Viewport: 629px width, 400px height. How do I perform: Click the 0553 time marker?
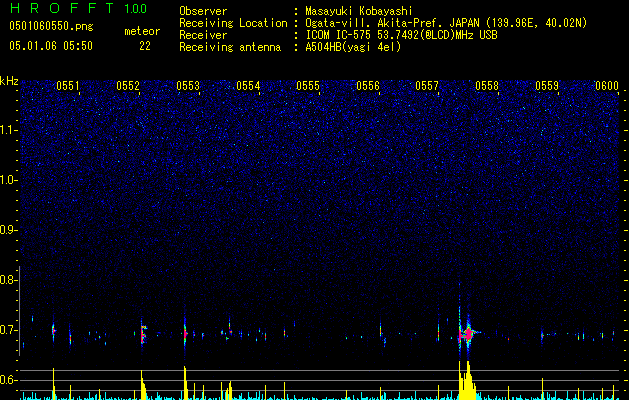(x=188, y=86)
